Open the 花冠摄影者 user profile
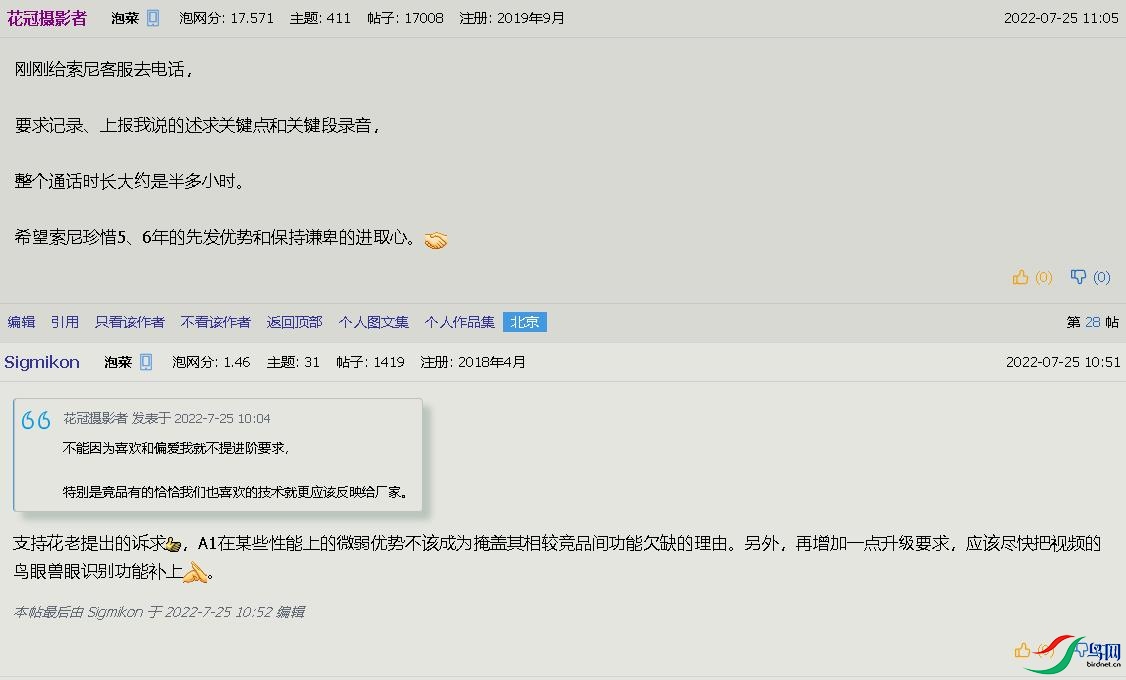Viewport: 1126px width, 680px height. (x=47, y=18)
